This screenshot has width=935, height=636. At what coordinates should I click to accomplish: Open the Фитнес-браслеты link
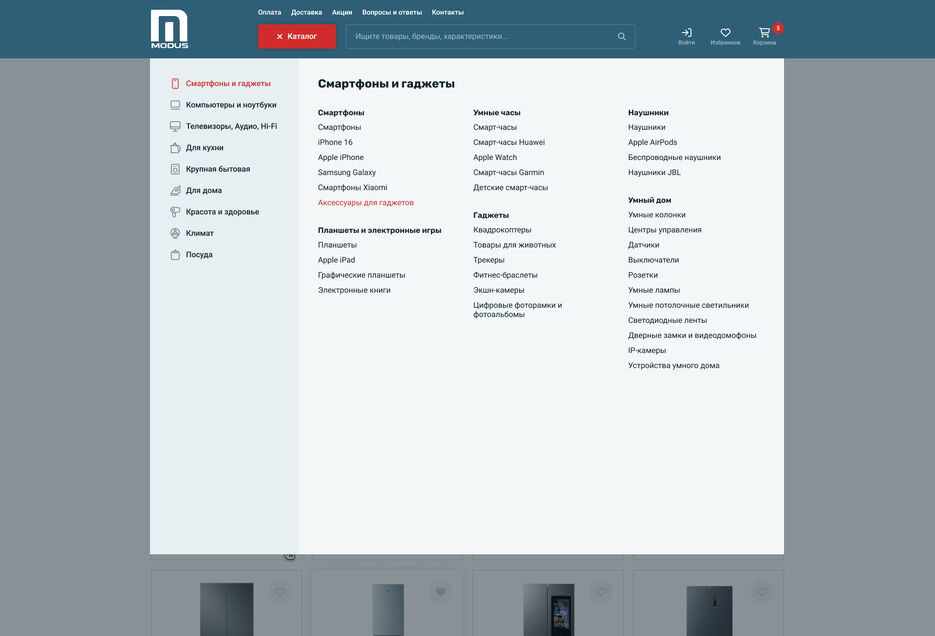pos(506,275)
